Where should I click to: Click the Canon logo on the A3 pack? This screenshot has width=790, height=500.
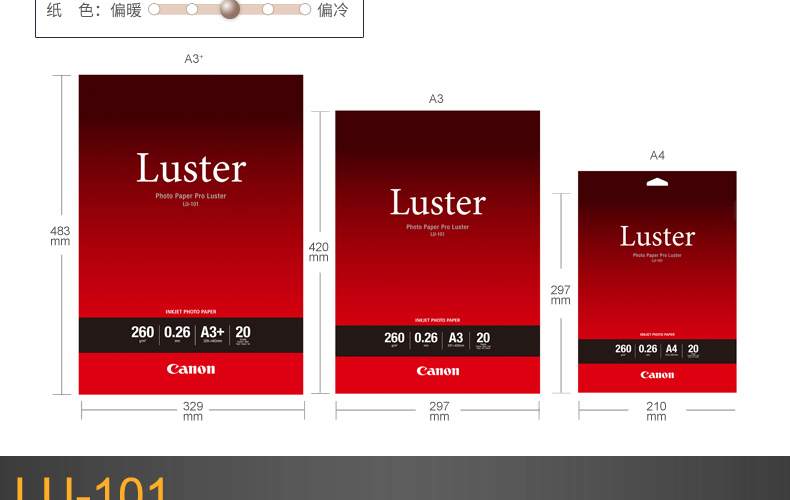(437, 371)
